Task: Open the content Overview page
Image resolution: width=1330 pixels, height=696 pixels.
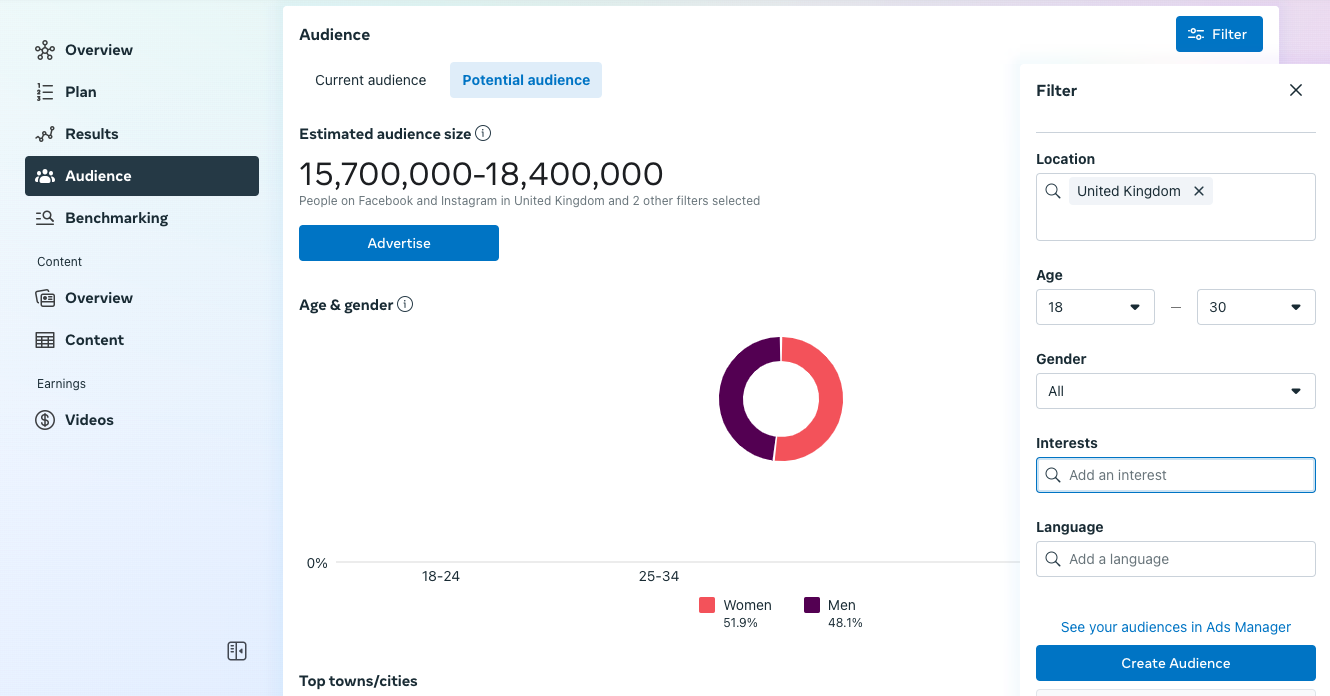Action: [x=98, y=297]
